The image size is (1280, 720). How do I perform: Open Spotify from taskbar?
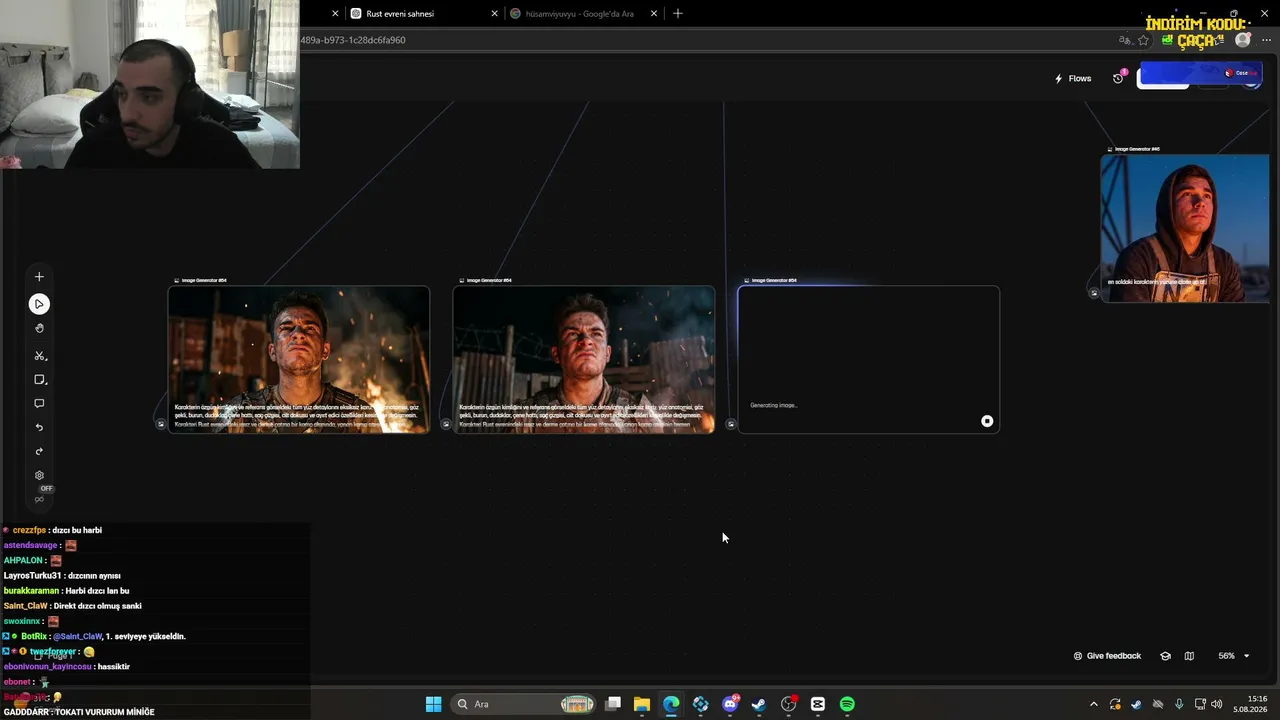tap(847, 704)
